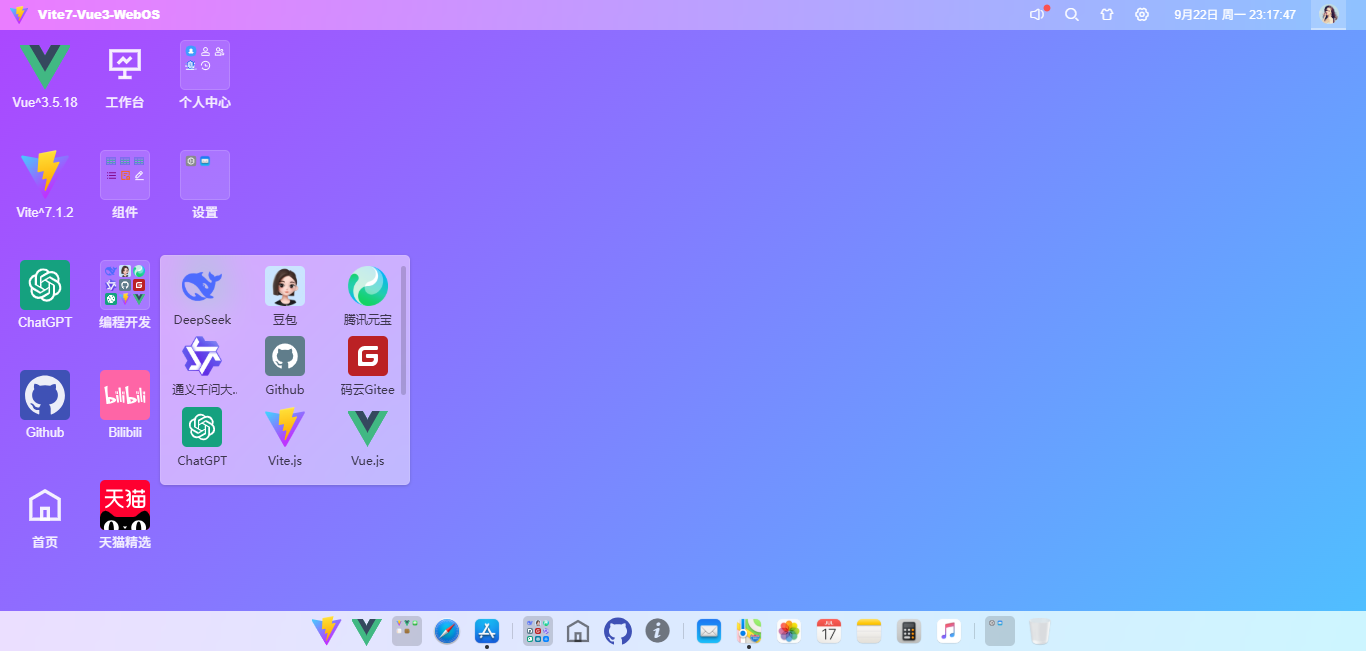Open the Photos icon in the dock
This screenshot has height=651, width=1366.
click(x=789, y=631)
